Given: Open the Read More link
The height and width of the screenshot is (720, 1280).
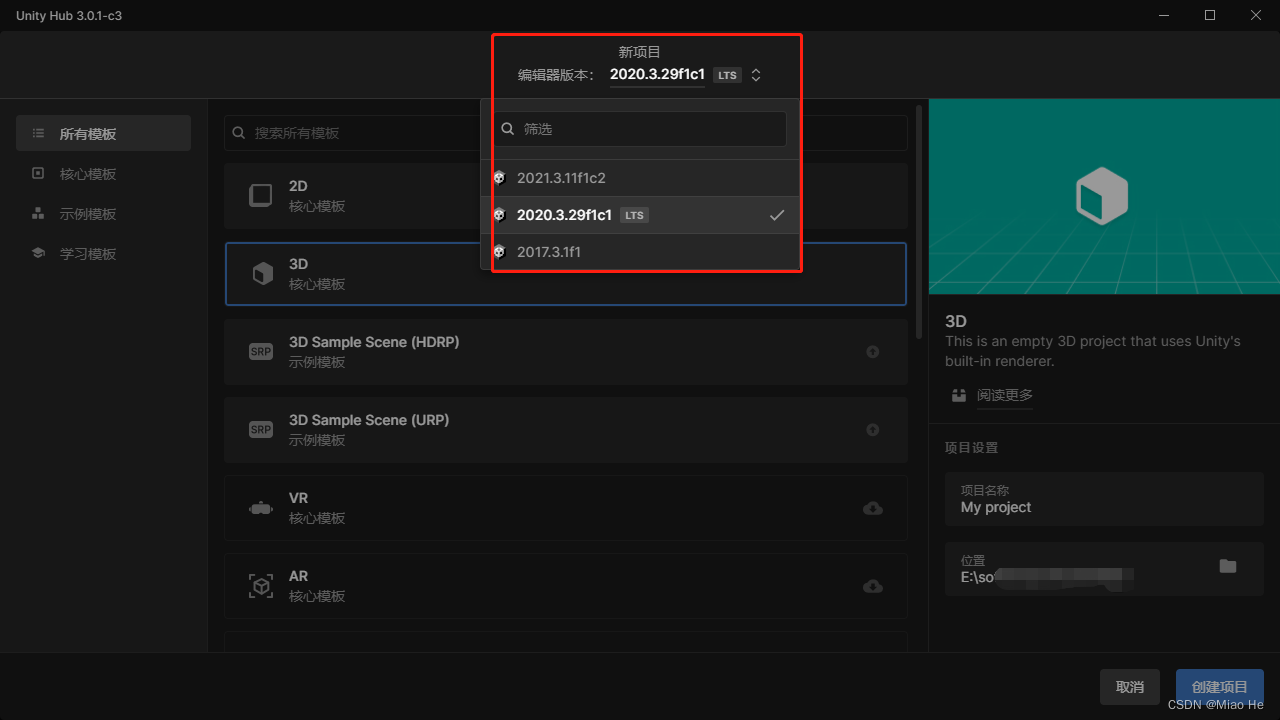Looking at the screenshot, I should point(1005,395).
